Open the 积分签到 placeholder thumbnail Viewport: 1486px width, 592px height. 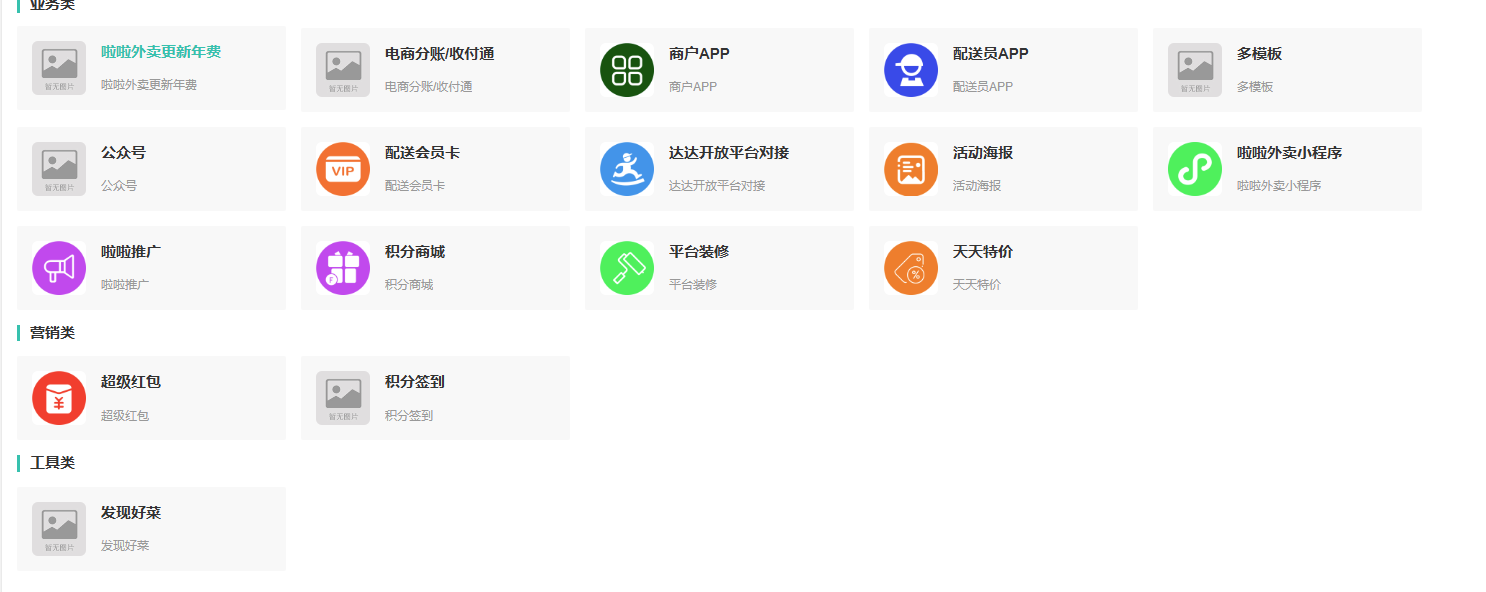pos(343,398)
